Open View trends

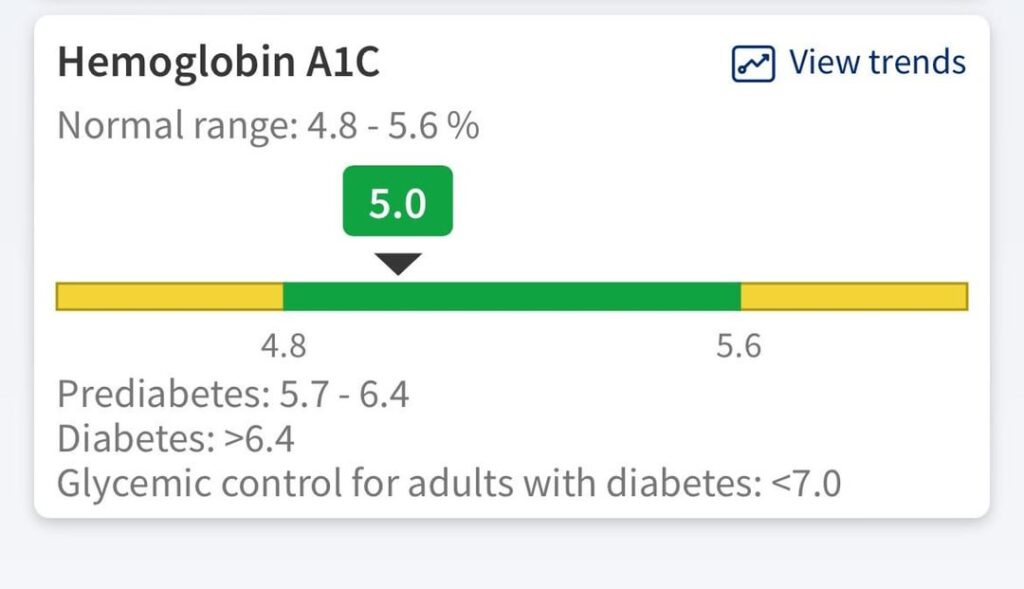click(x=848, y=62)
